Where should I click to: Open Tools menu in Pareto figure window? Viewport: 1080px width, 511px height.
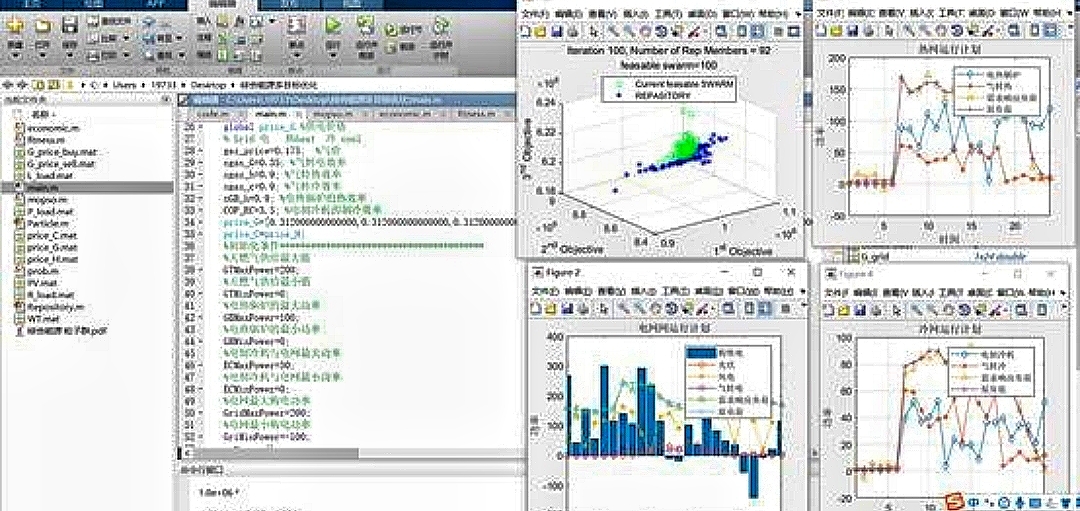click(x=667, y=14)
